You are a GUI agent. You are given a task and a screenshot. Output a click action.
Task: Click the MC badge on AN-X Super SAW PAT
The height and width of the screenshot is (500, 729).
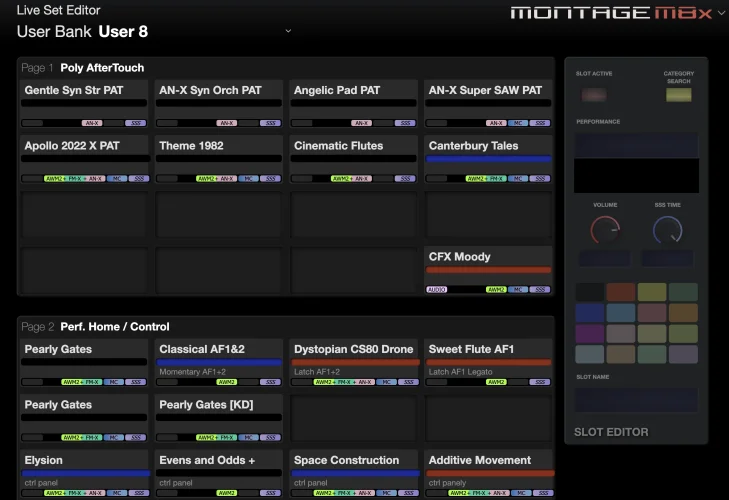click(x=516, y=123)
